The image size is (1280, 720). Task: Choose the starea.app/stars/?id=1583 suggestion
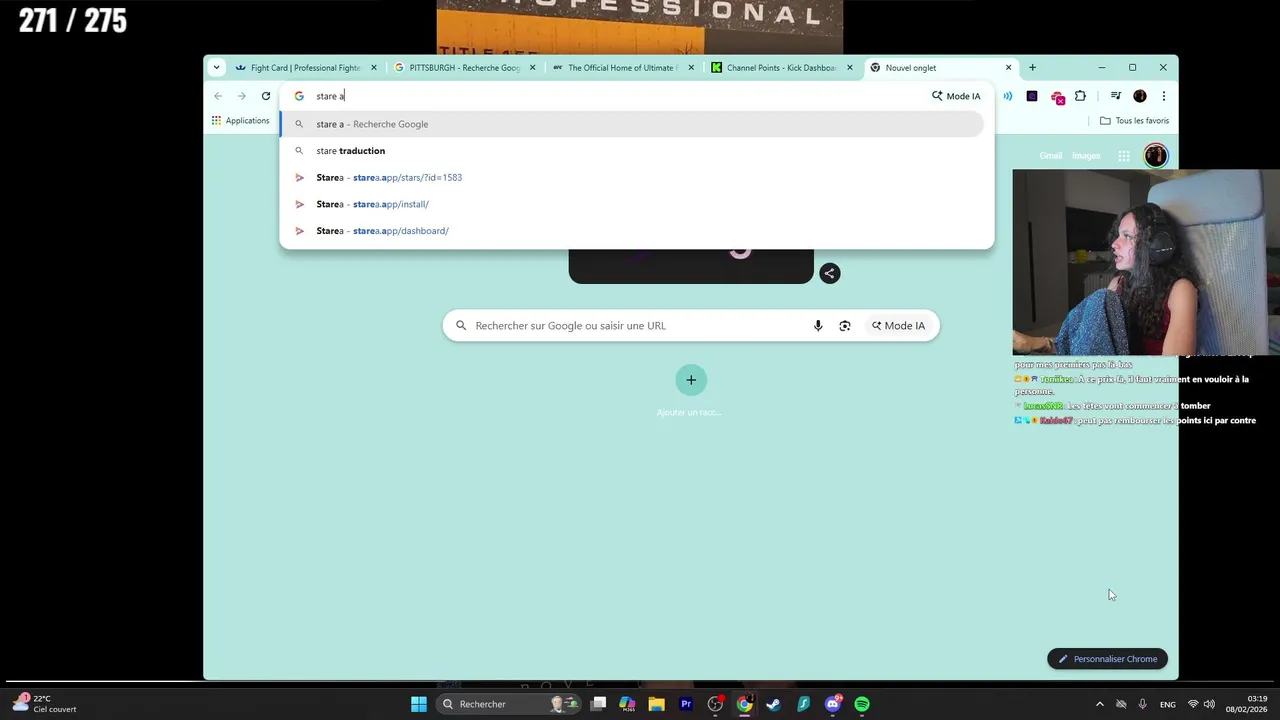click(631, 177)
